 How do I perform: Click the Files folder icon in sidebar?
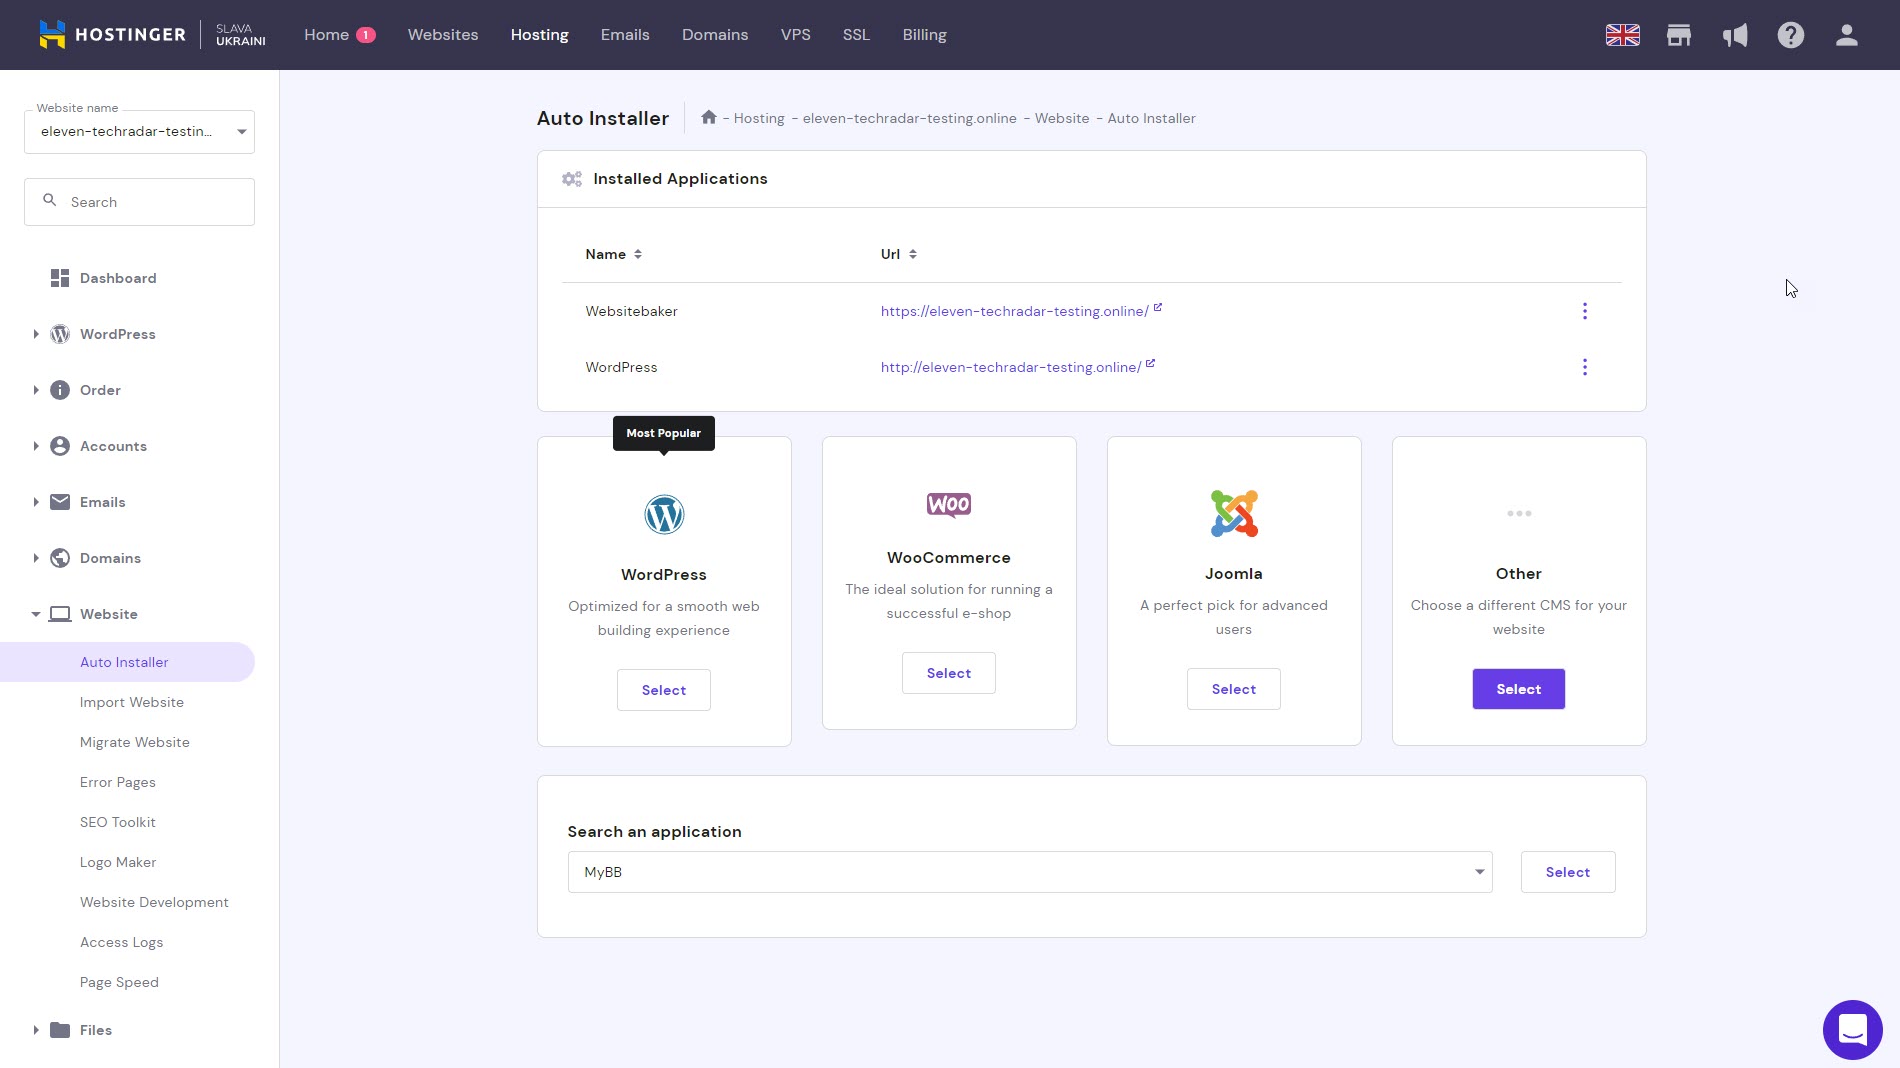(x=60, y=1030)
